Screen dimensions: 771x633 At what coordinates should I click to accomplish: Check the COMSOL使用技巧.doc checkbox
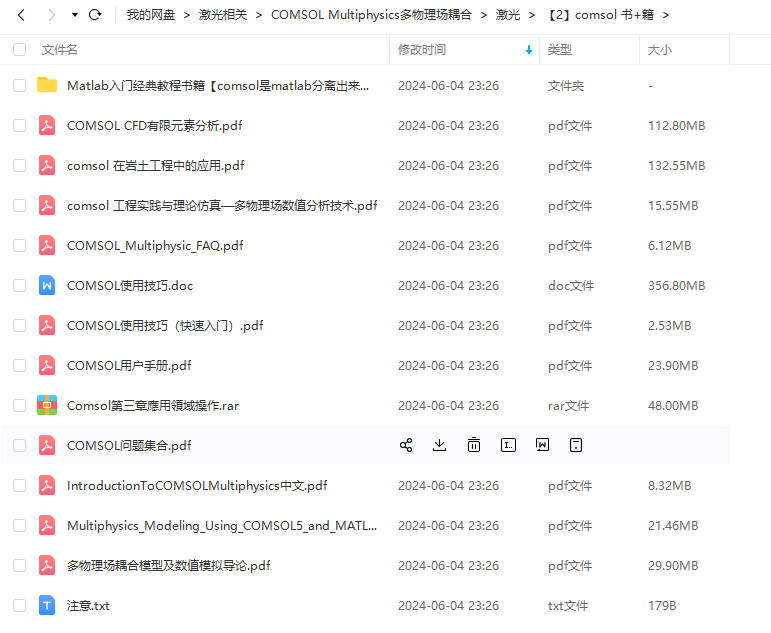point(20,285)
